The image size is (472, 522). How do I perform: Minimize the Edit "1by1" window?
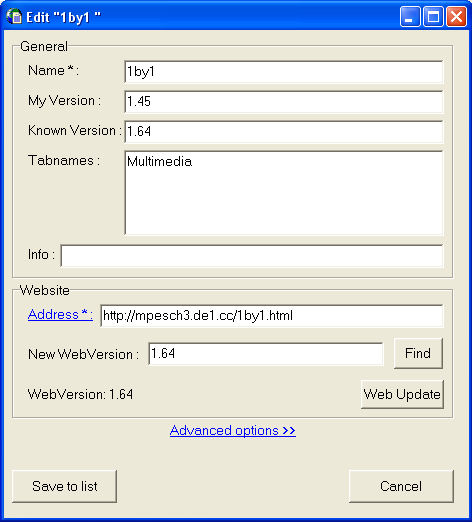tap(410, 16)
